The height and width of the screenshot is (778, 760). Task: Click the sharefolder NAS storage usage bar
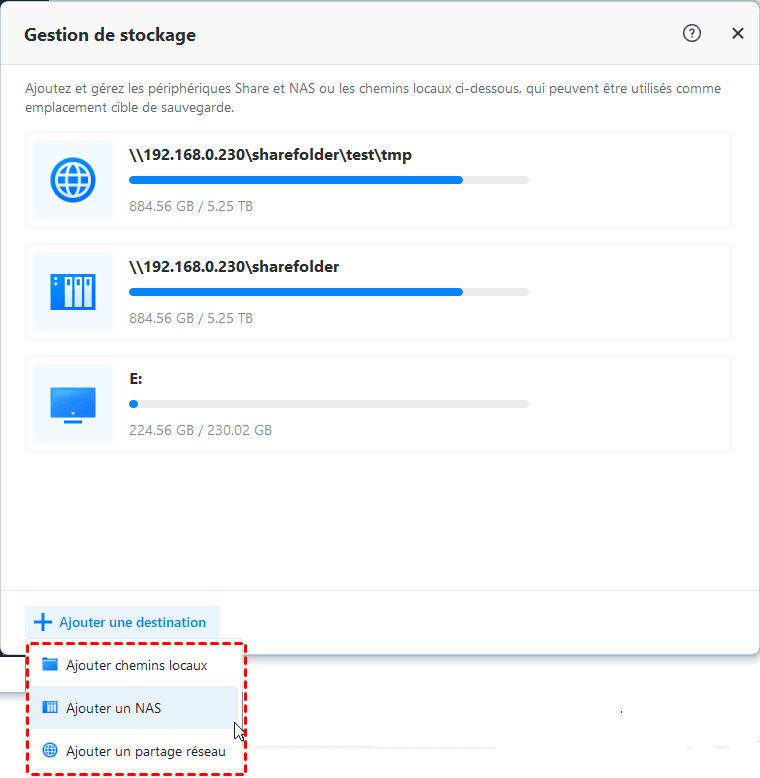328,292
